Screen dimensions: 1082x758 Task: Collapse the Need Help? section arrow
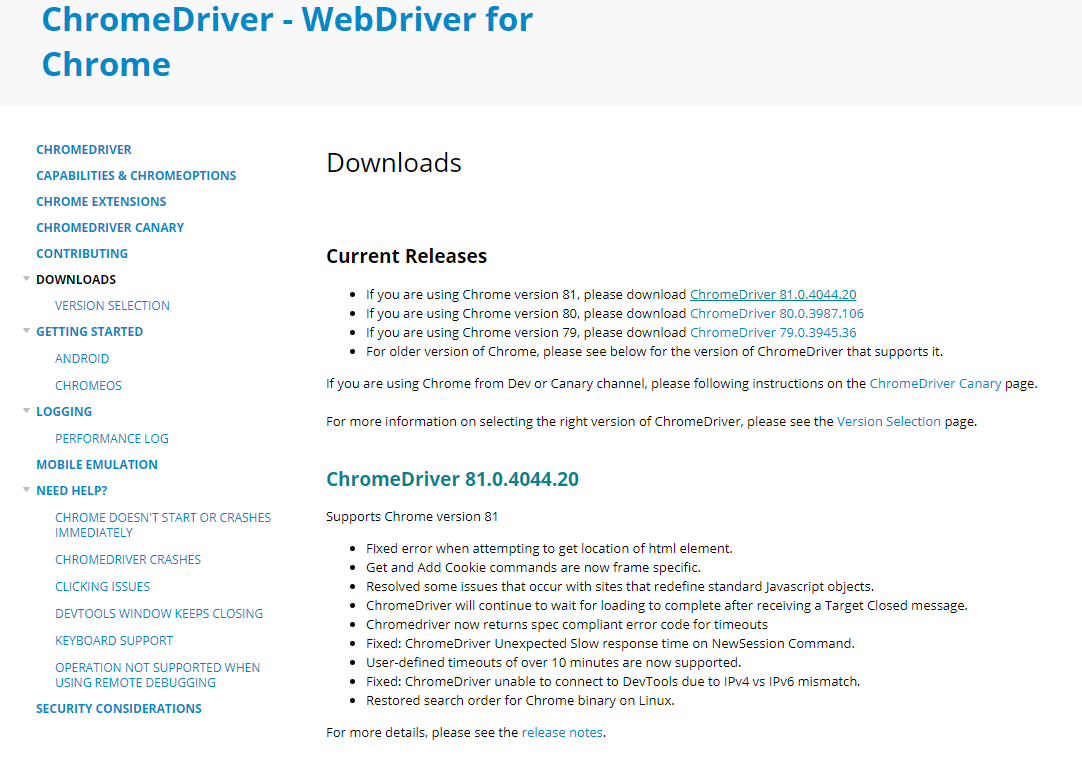[26, 490]
